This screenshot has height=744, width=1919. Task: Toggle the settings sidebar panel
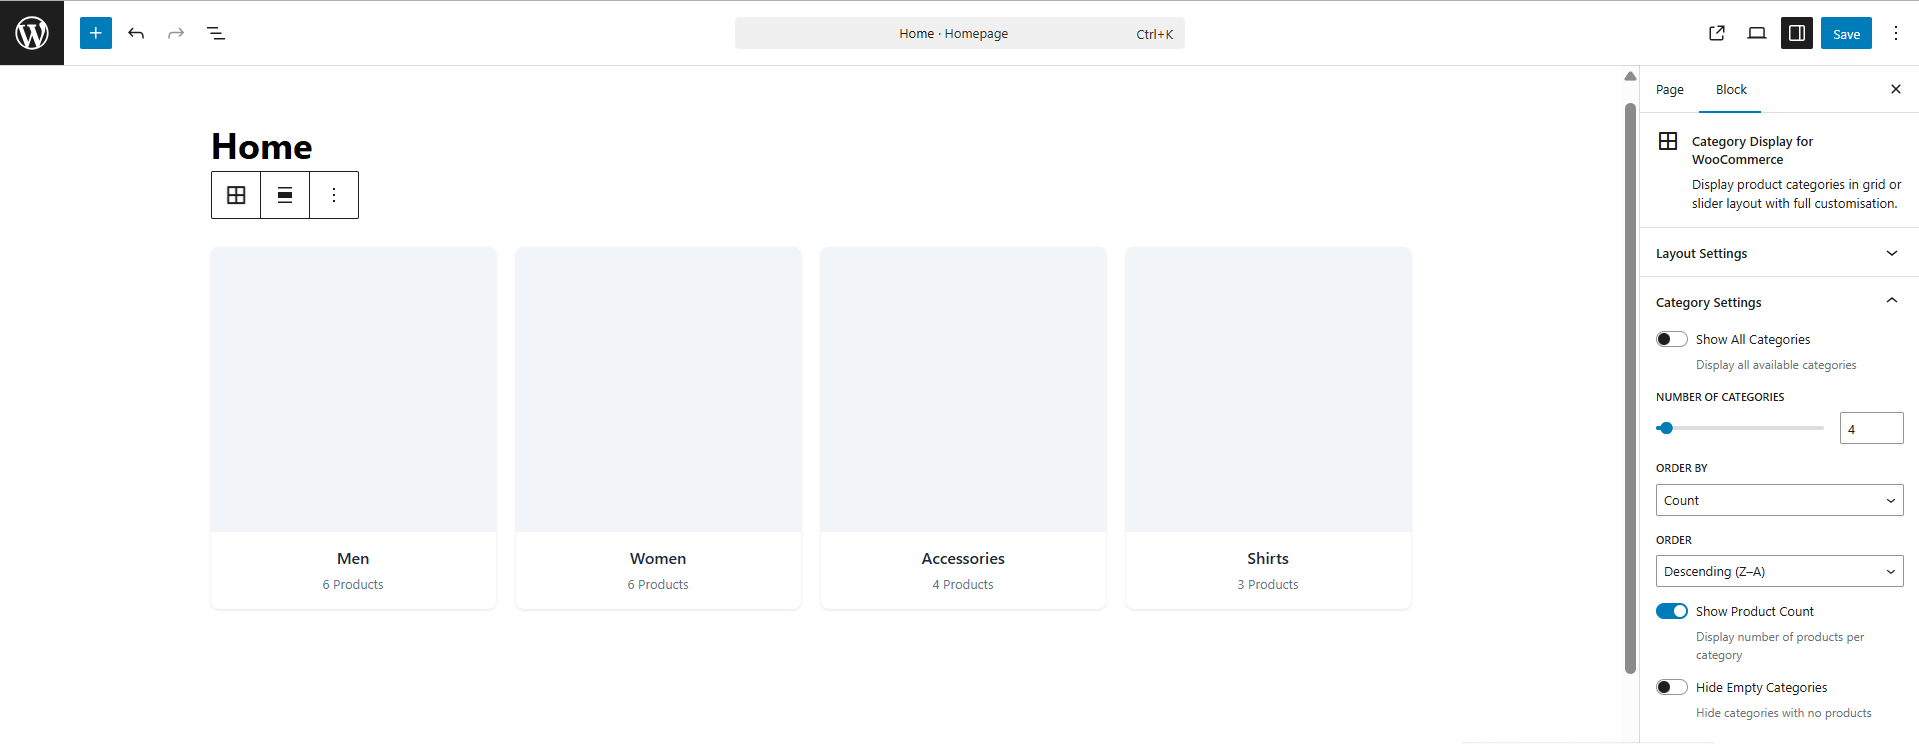click(x=1797, y=33)
